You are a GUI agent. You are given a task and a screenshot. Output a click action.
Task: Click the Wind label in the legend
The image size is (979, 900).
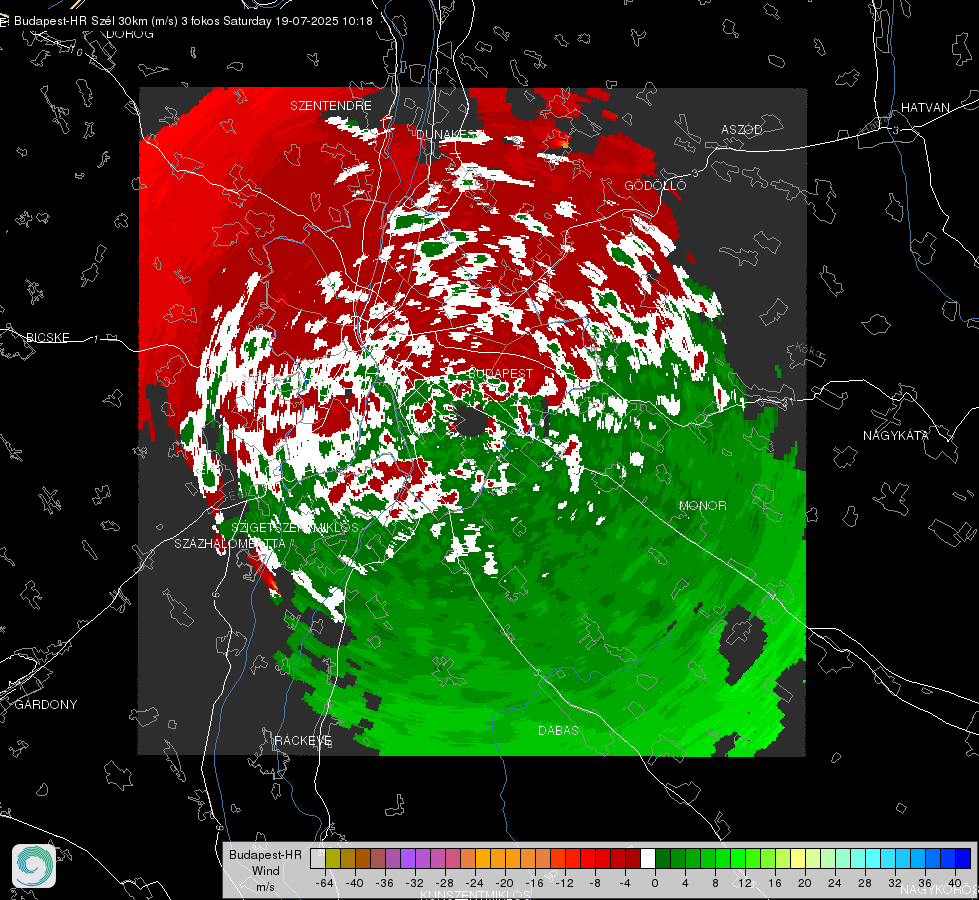pyautogui.click(x=265, y=870)
